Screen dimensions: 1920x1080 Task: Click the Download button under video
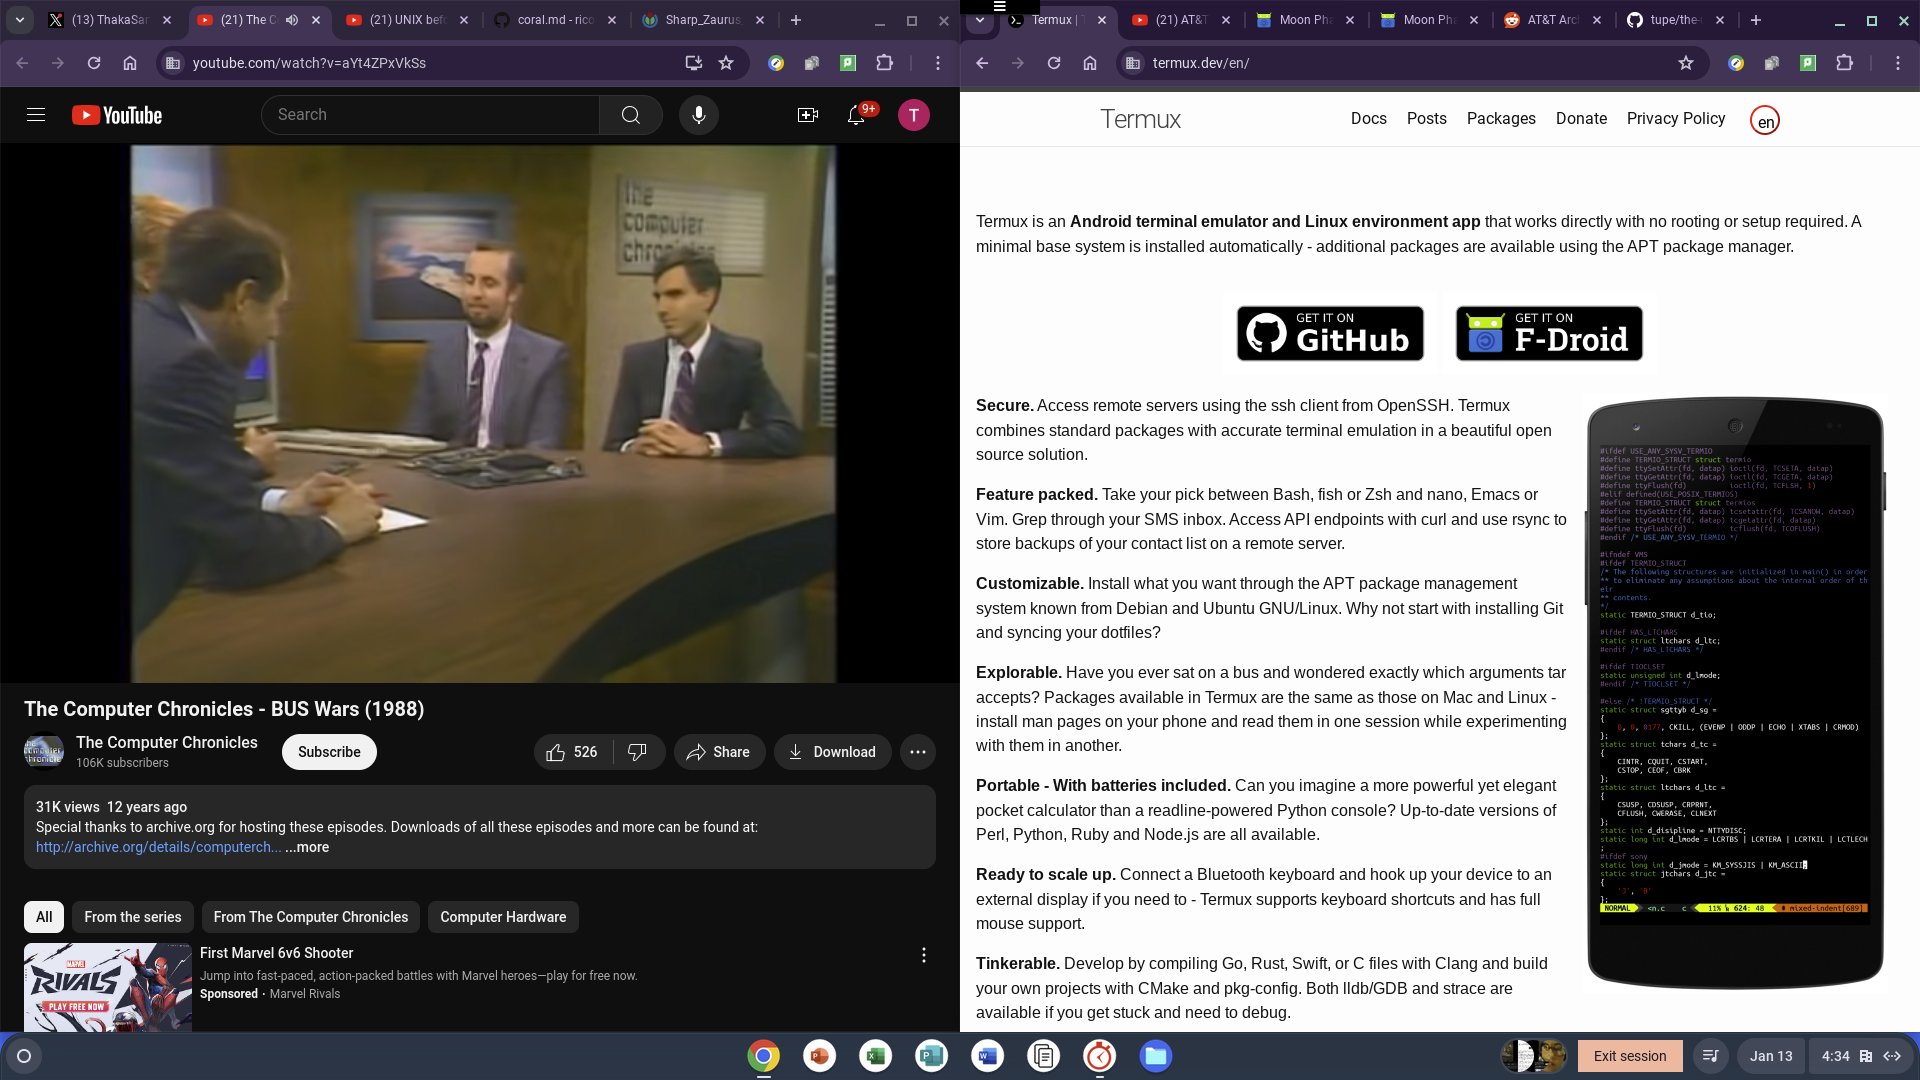pos(832,752)
